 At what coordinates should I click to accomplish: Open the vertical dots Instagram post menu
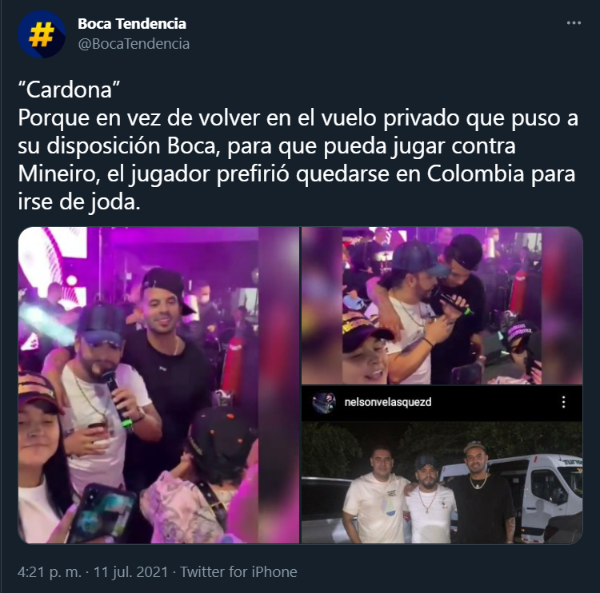(x=563, y=402)
